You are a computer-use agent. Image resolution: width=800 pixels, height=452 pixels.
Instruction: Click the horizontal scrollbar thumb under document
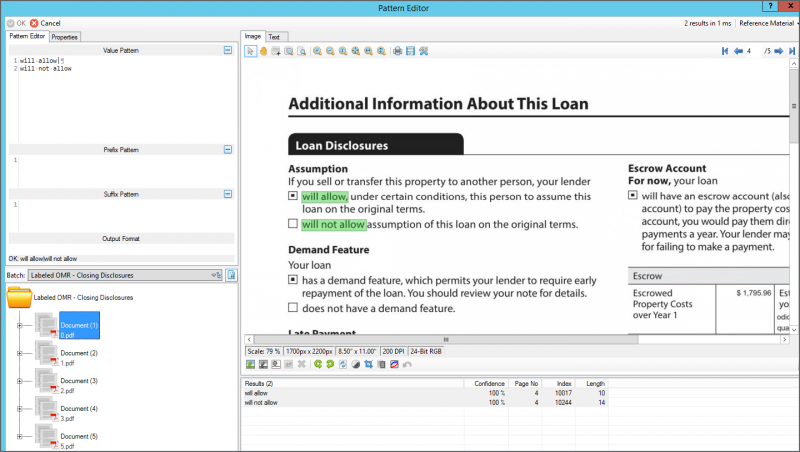pos(445,339)
